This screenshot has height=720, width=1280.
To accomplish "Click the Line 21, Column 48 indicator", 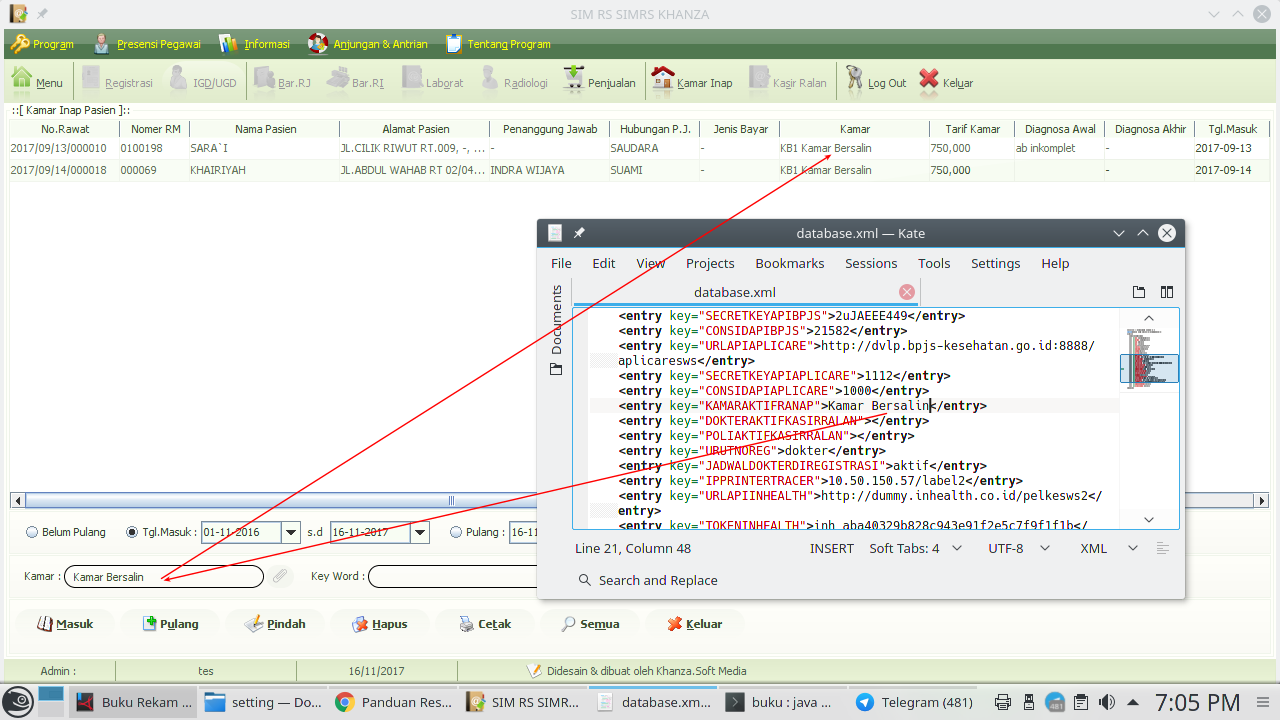I will click(633, 548).
